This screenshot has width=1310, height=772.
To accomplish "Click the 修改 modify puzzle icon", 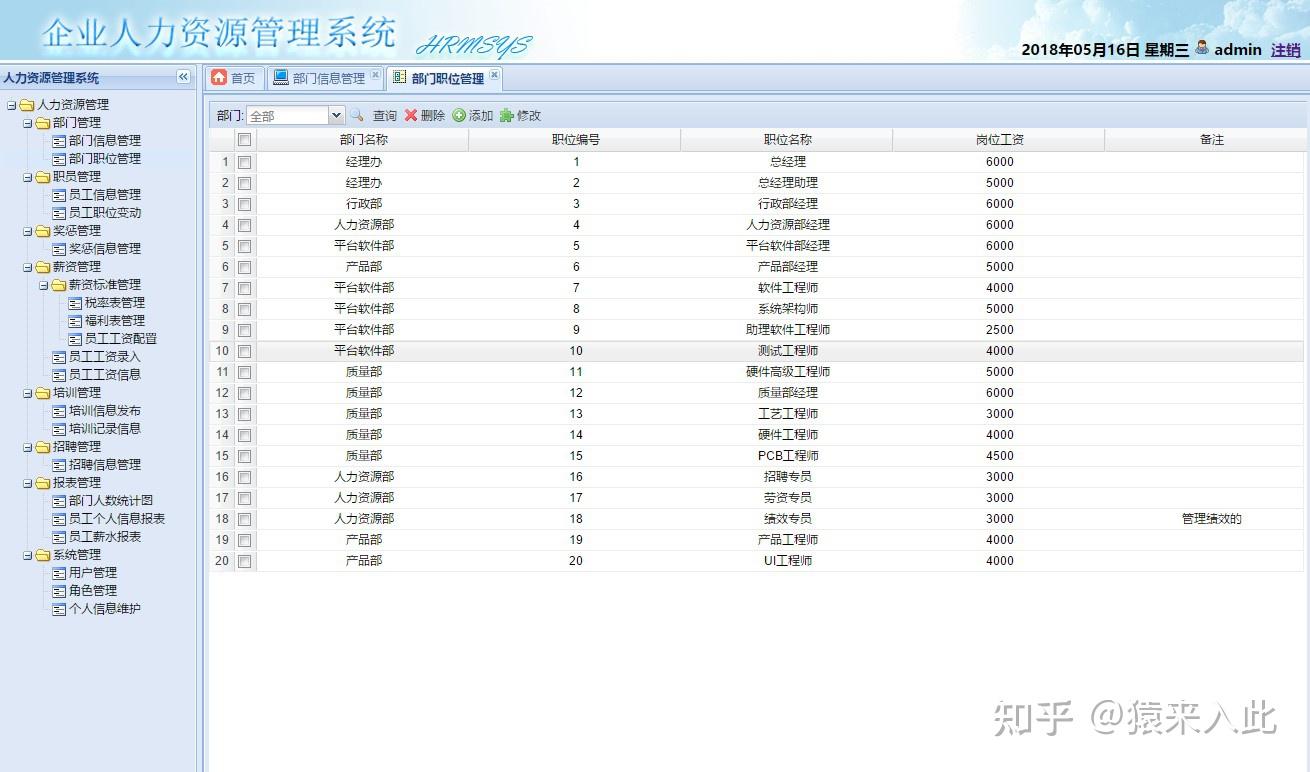I will pyautogui.click(x=507, y=115).
